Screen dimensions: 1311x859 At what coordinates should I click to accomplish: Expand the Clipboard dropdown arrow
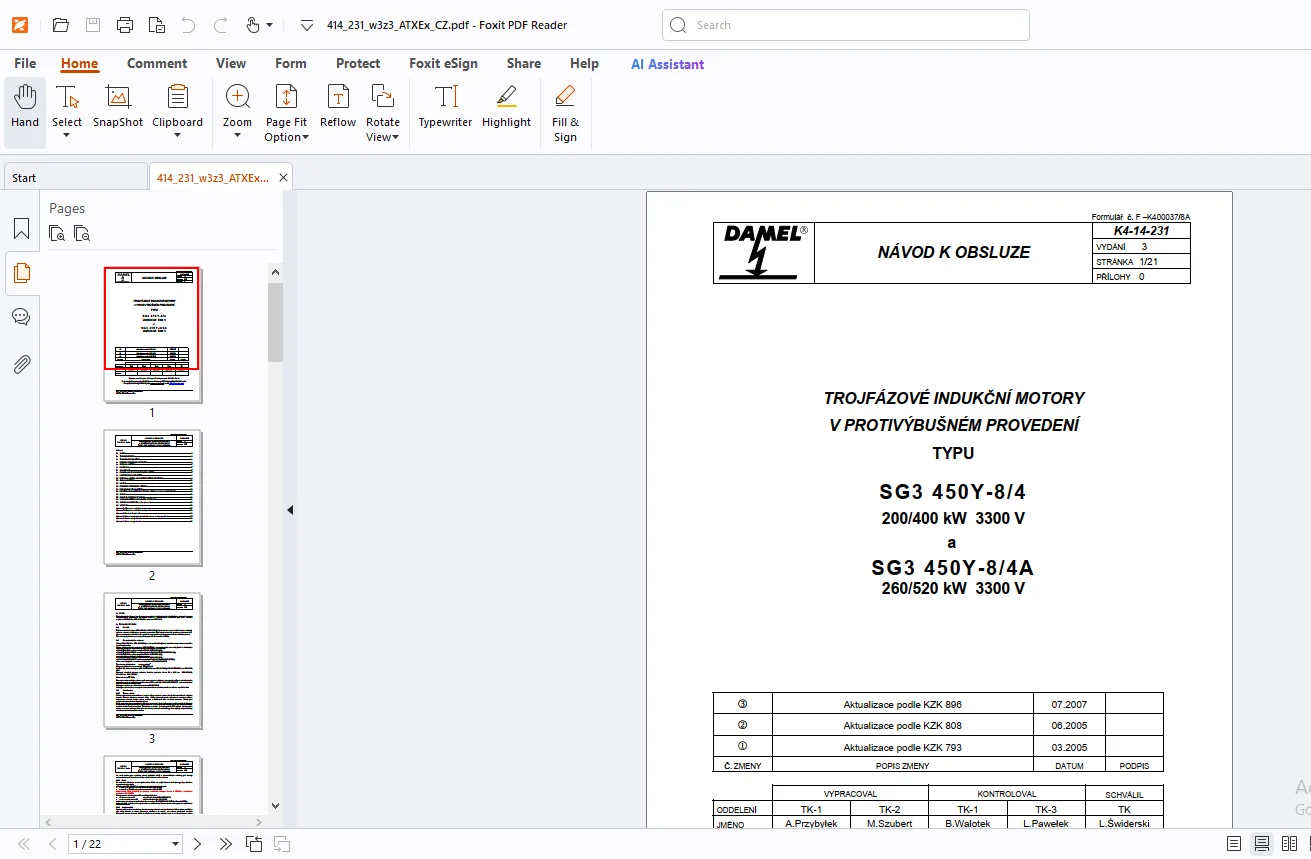pos(178,136)
